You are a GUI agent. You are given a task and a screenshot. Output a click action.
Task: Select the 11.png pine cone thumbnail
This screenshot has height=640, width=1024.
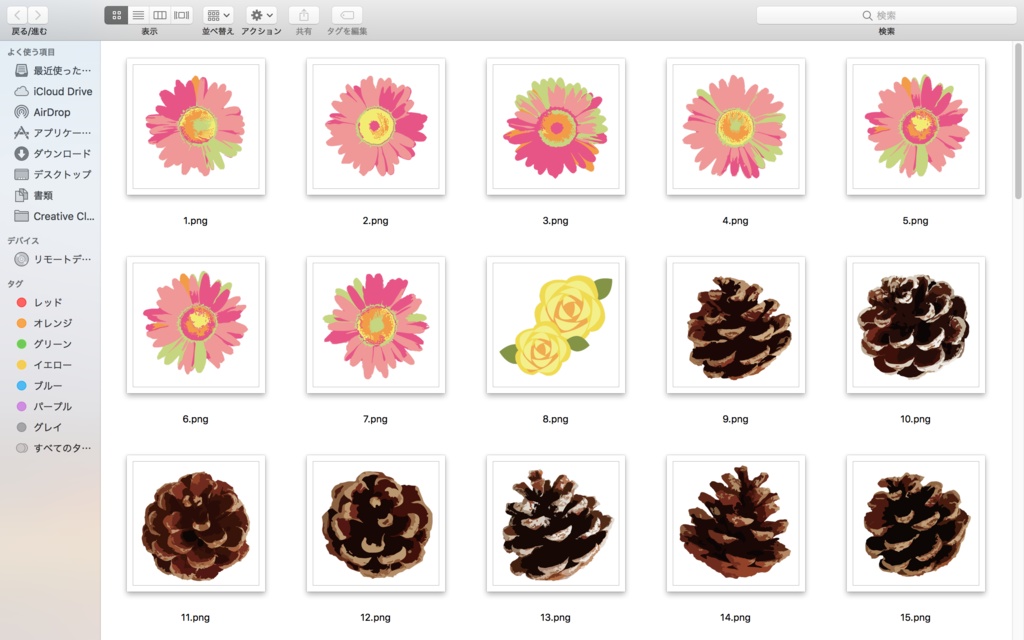pos(196,523)
